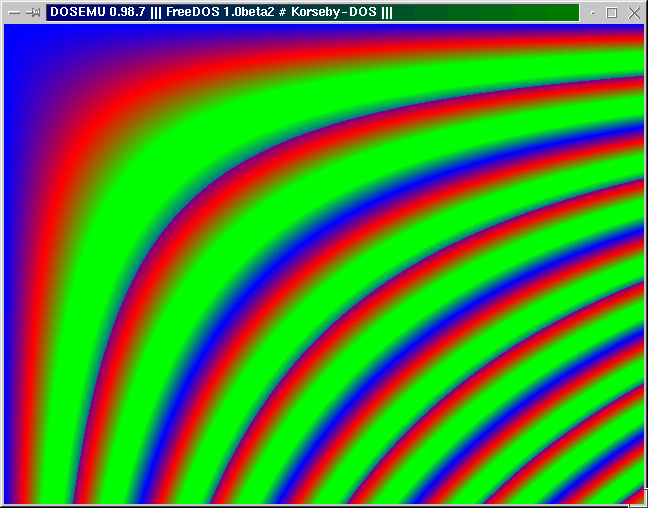Click the DOSEMU 0.98.7 title bar text
The height and width of the screenshot is (508, 648).
point(221,12)
